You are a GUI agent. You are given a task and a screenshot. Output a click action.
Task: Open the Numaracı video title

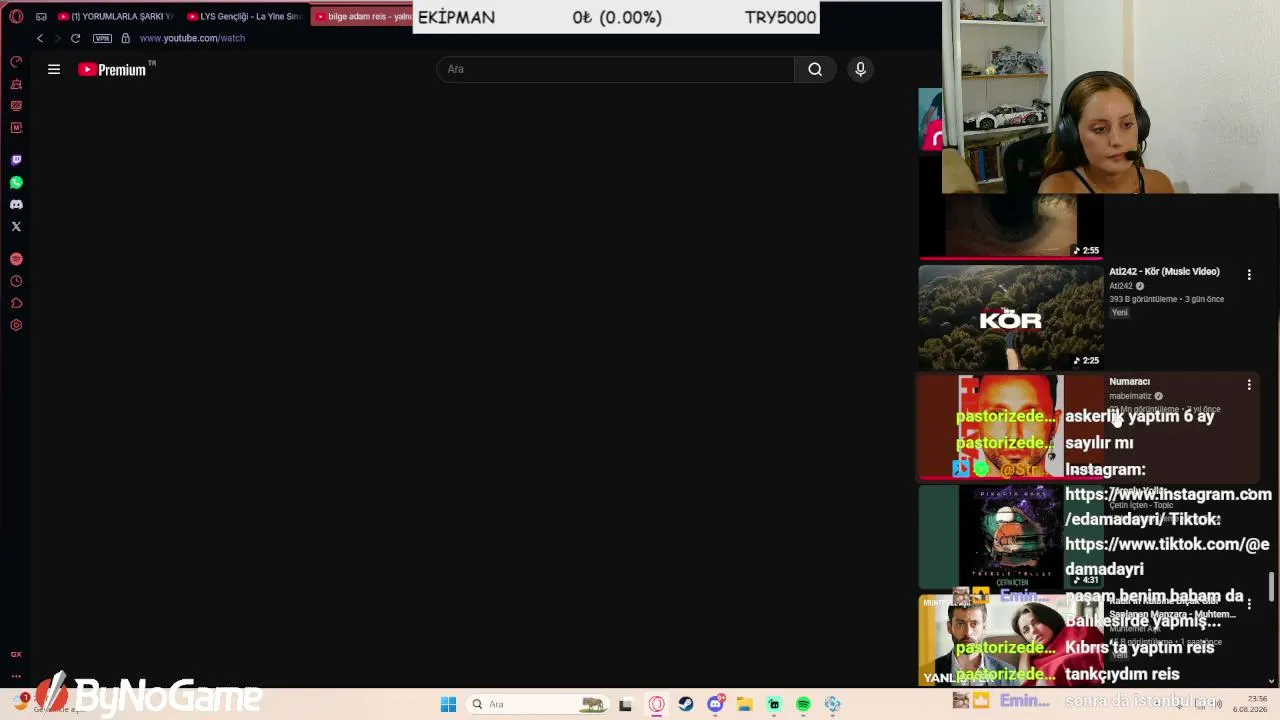click(1129, 381)
